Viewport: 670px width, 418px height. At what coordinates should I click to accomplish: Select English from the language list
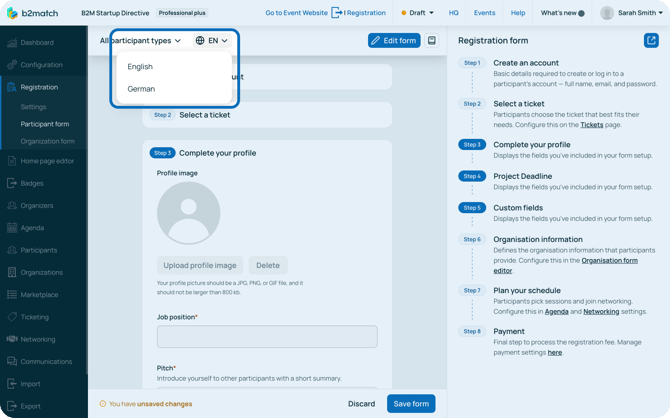[140, 66]
